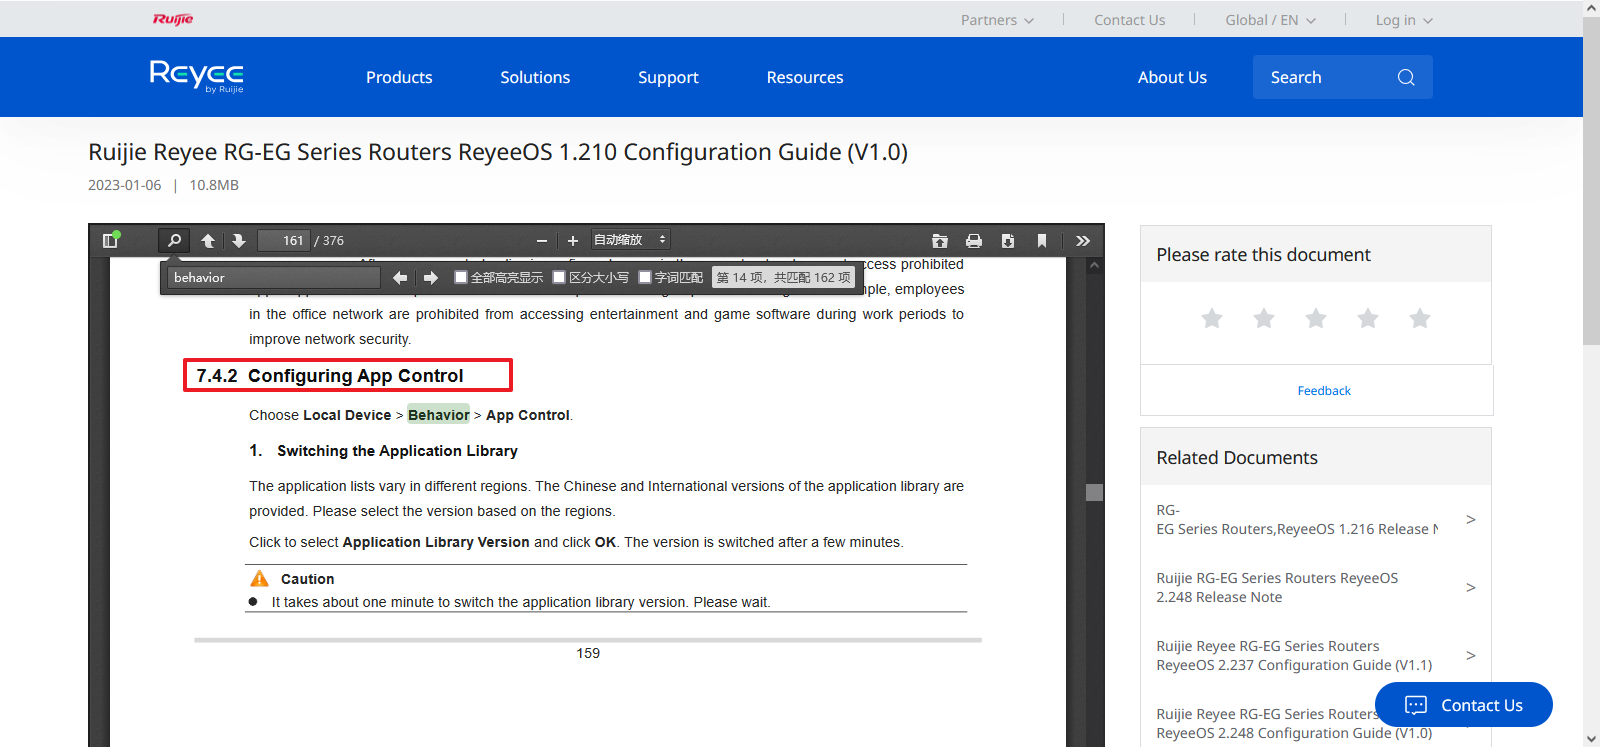Open the About Us menu
This screenshot has height=747, width=1600.
pos(1172,77)
